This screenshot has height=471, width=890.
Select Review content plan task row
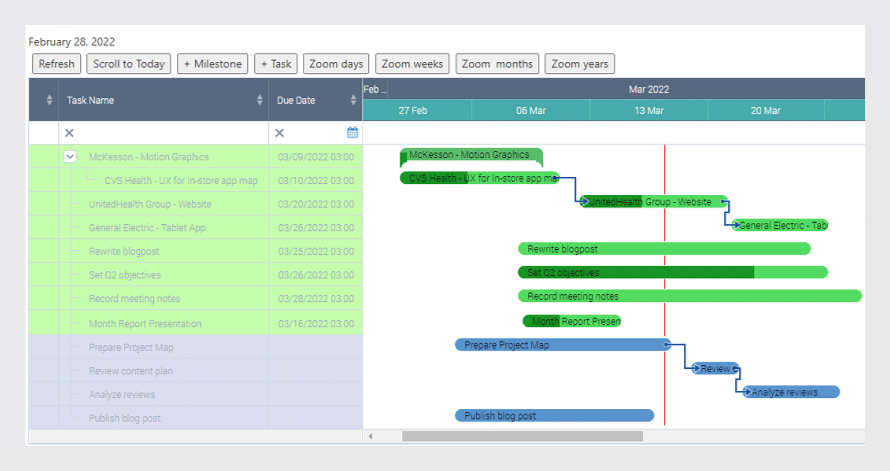tap(196, 371)
